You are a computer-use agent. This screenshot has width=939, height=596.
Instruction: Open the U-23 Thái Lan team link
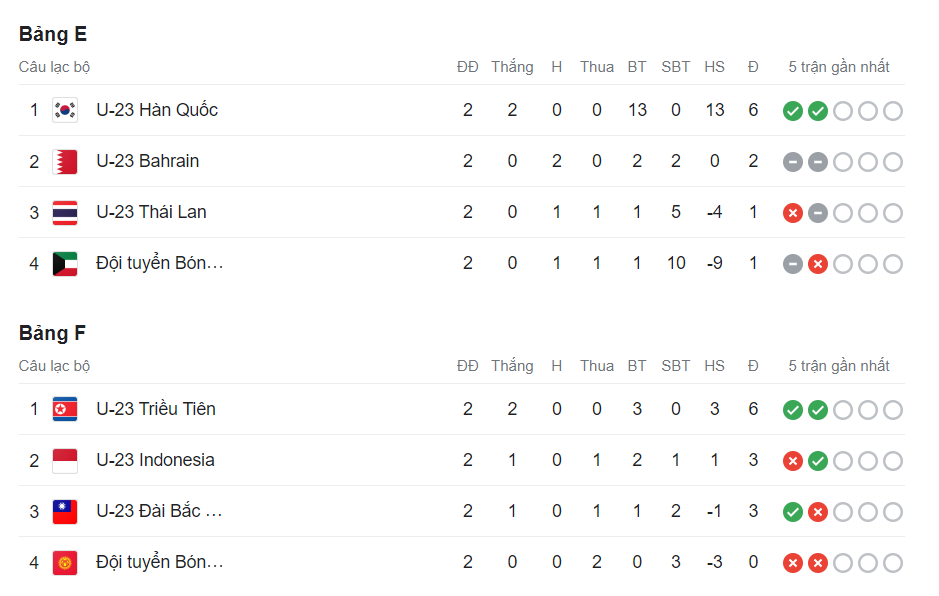[152, 212]
